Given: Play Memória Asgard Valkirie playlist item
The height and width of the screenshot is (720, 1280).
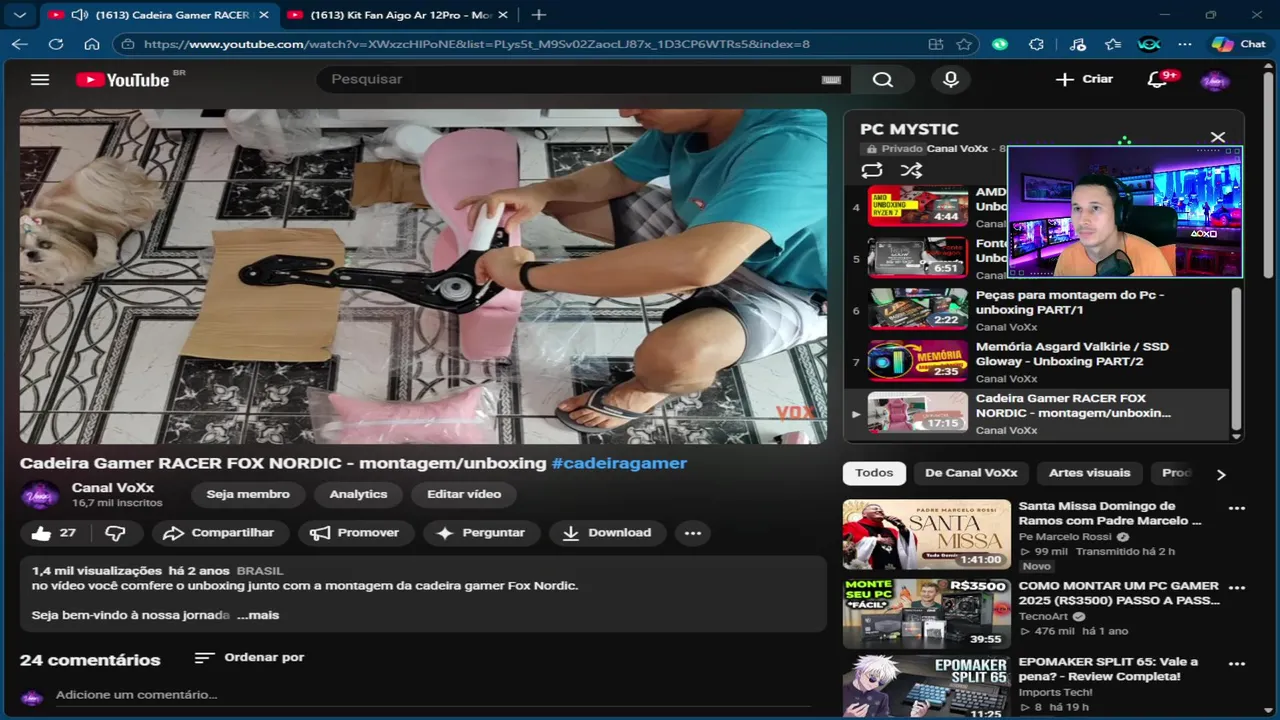Looking at the screenshot, I should (x=1038, y=361).
